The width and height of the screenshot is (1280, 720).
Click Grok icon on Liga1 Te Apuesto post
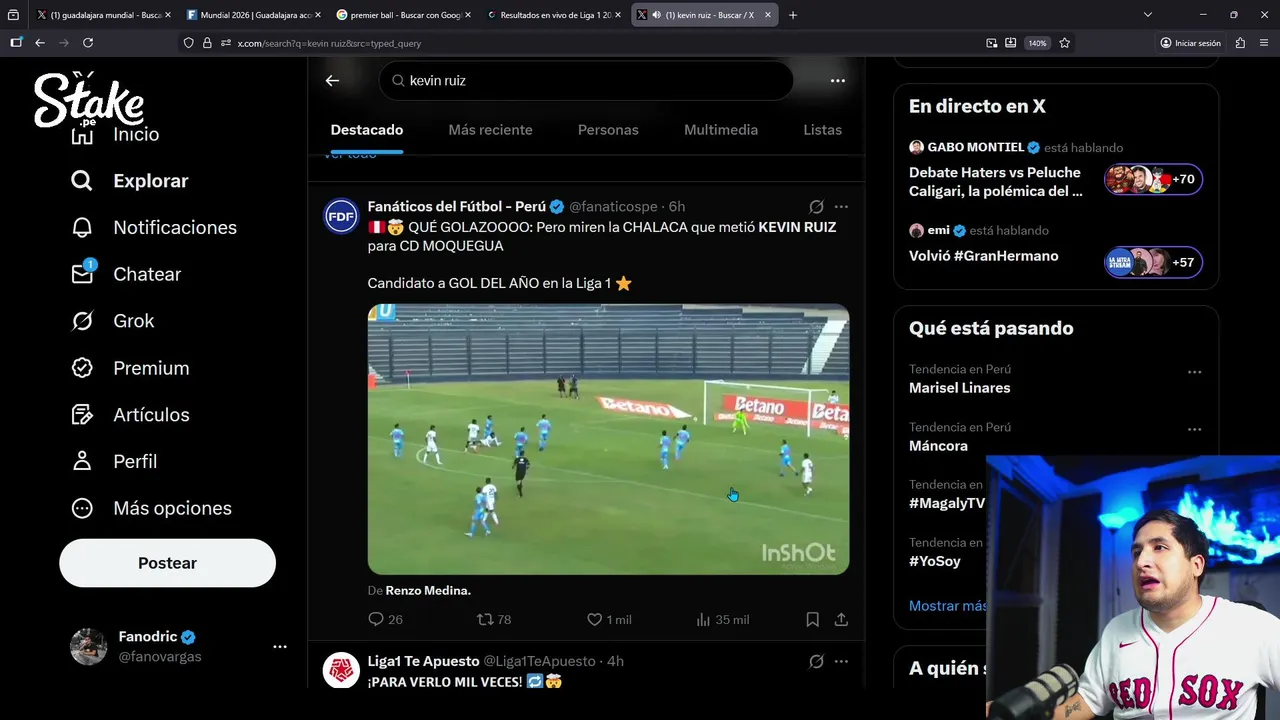tap(816, 662)
